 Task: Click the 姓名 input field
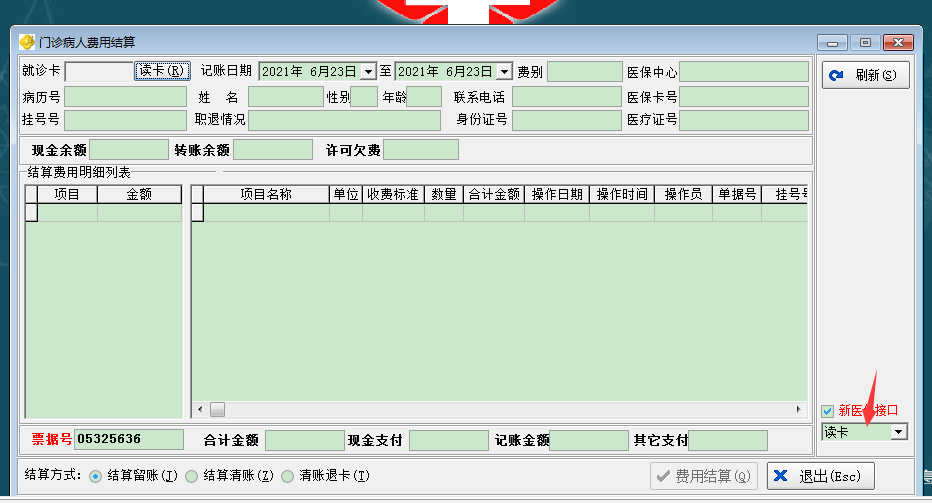(x=286, y=97)
